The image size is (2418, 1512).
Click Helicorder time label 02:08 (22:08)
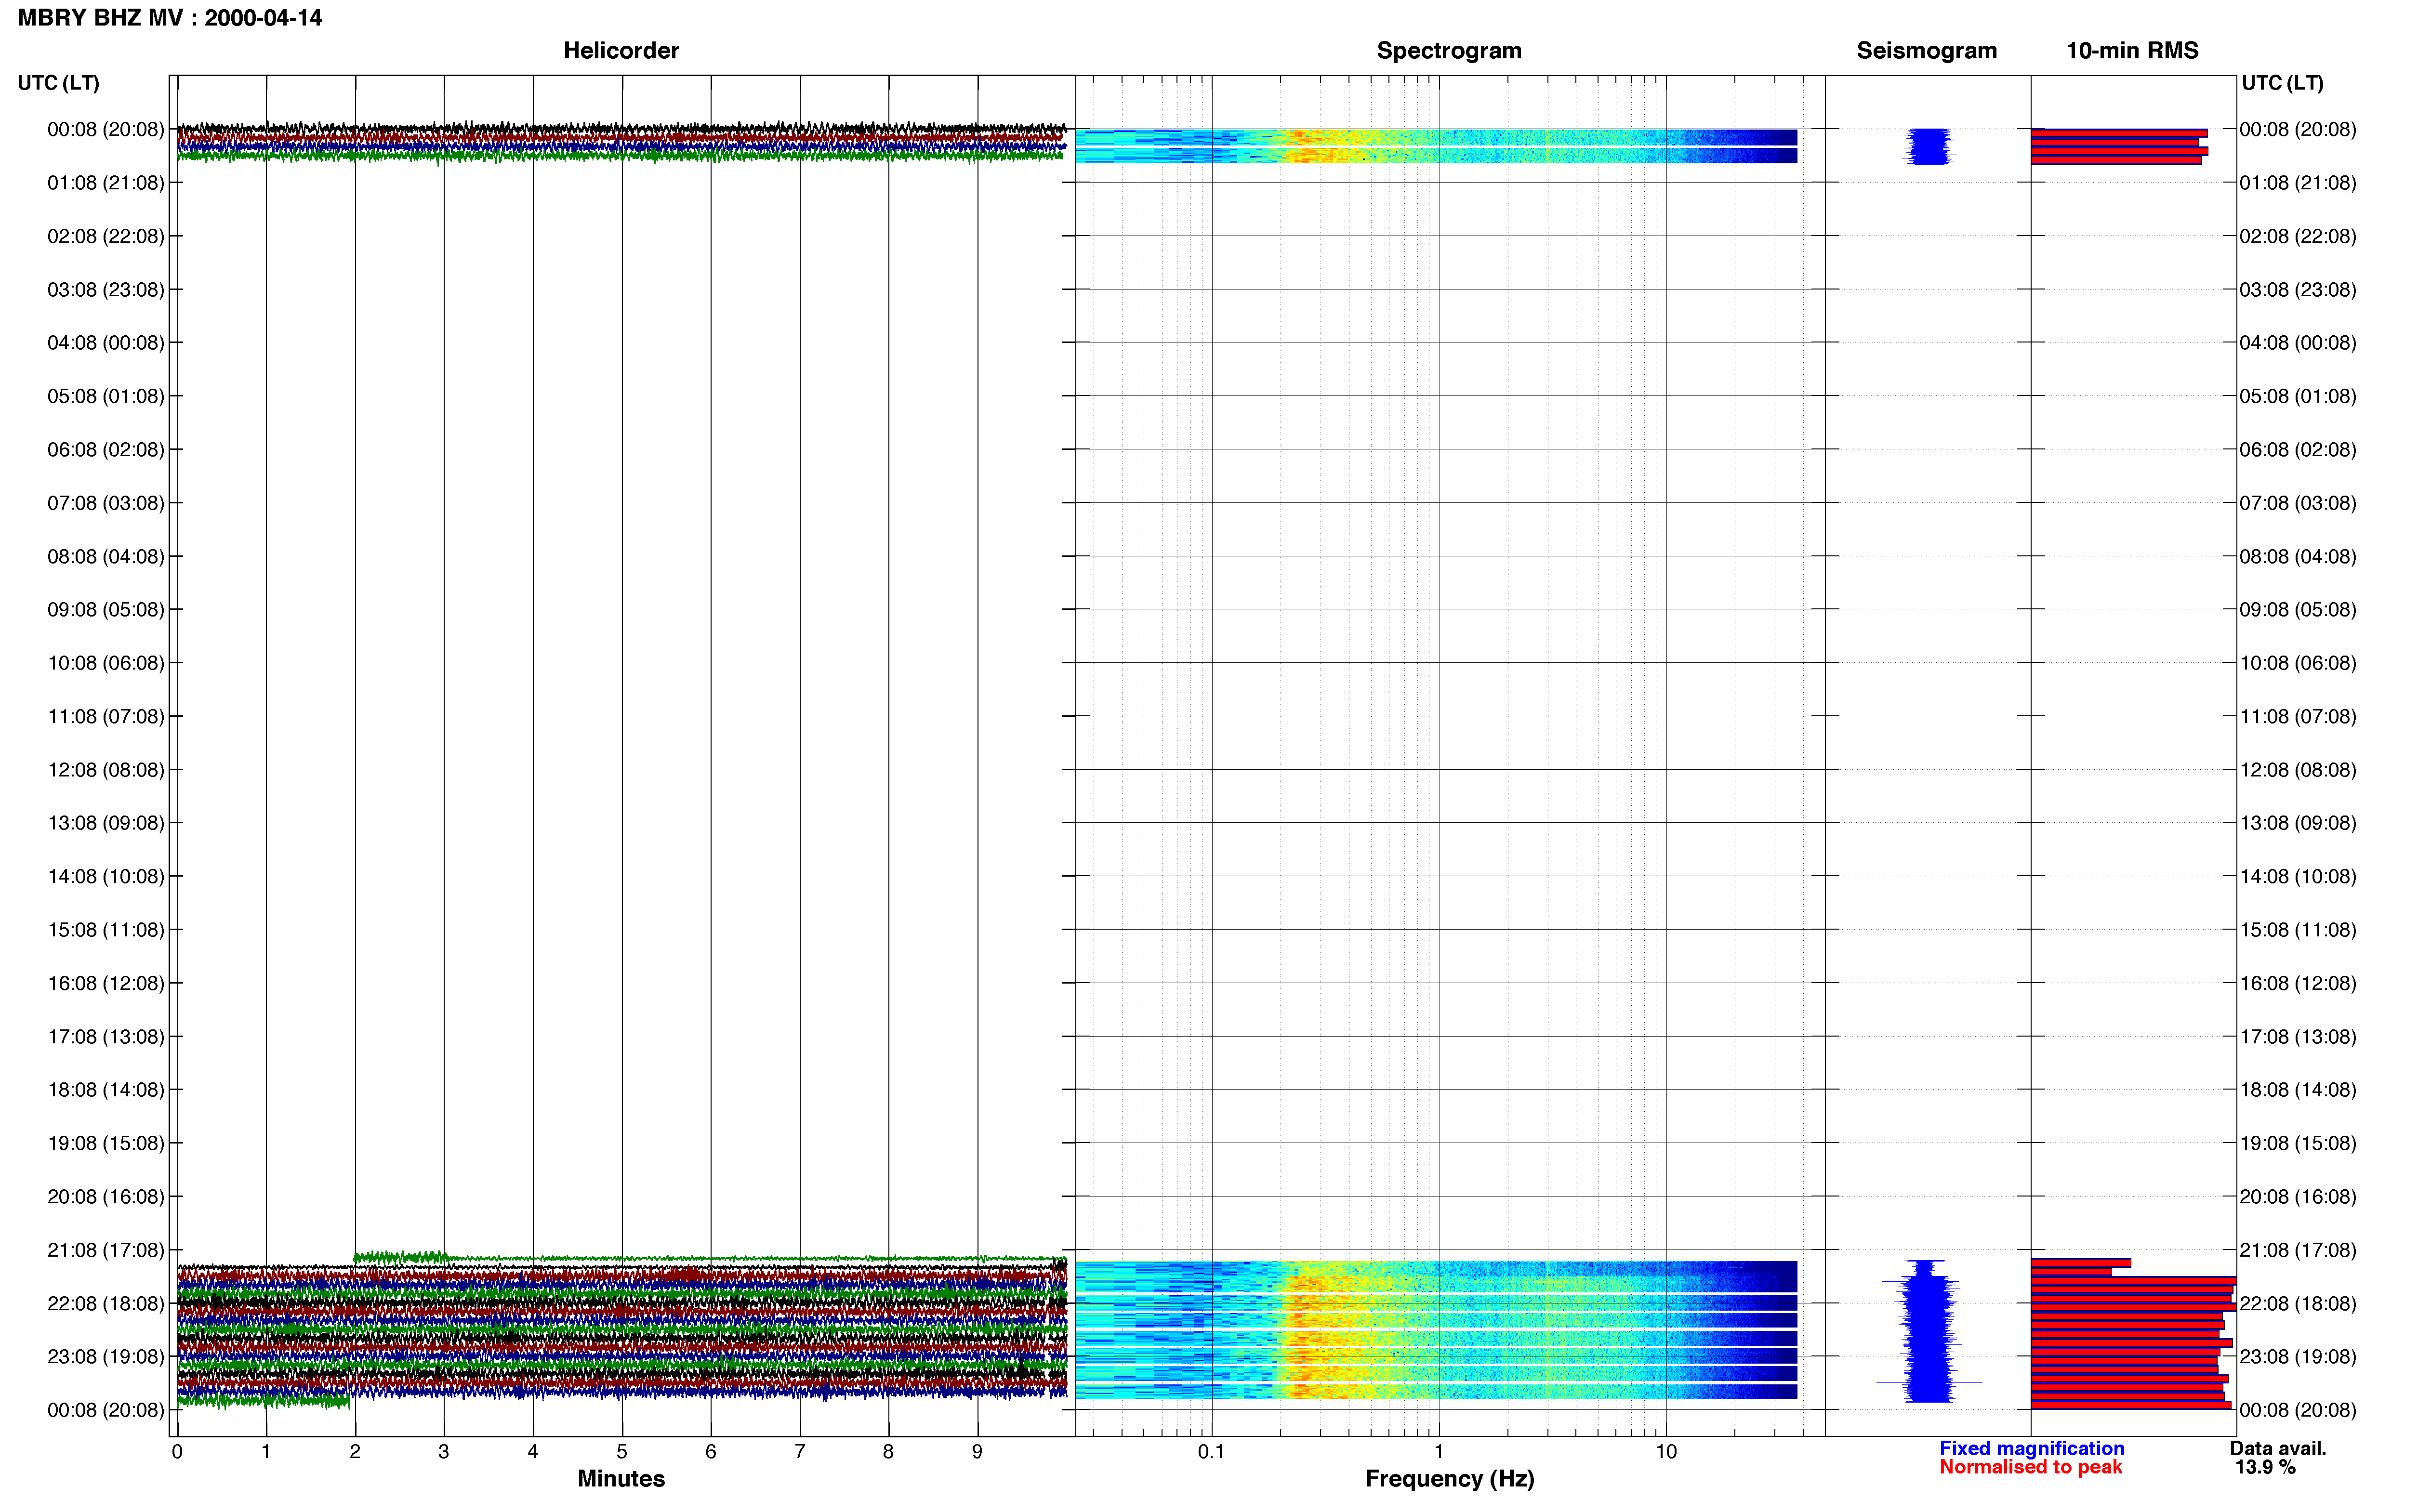coord(106,236)
